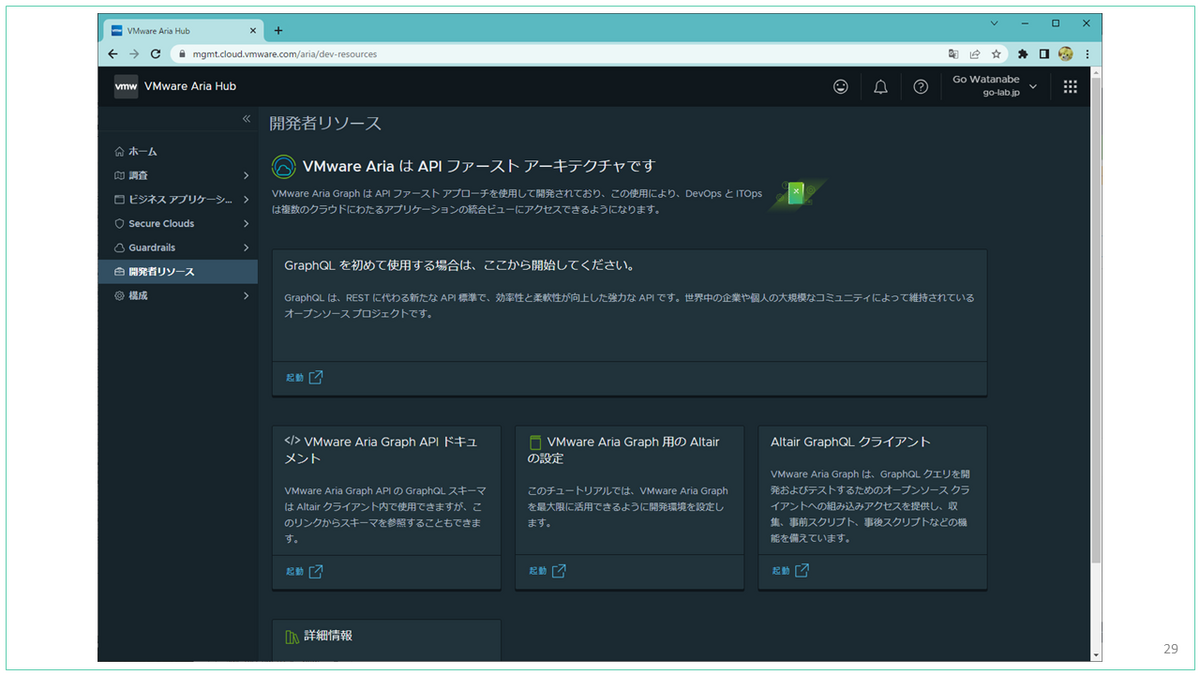
Task: Click the scrollbar up arrow
Action: point(1096,73)
